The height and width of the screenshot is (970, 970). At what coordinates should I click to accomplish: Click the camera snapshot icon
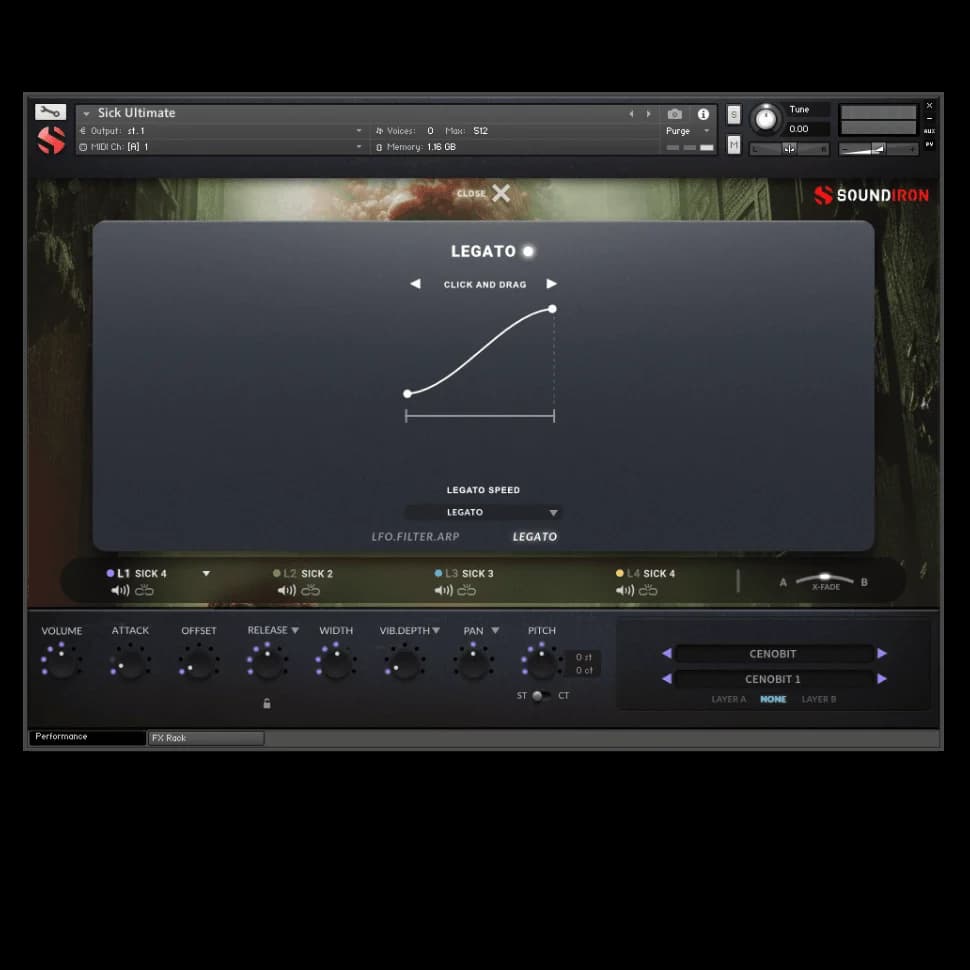pos(675,114)
